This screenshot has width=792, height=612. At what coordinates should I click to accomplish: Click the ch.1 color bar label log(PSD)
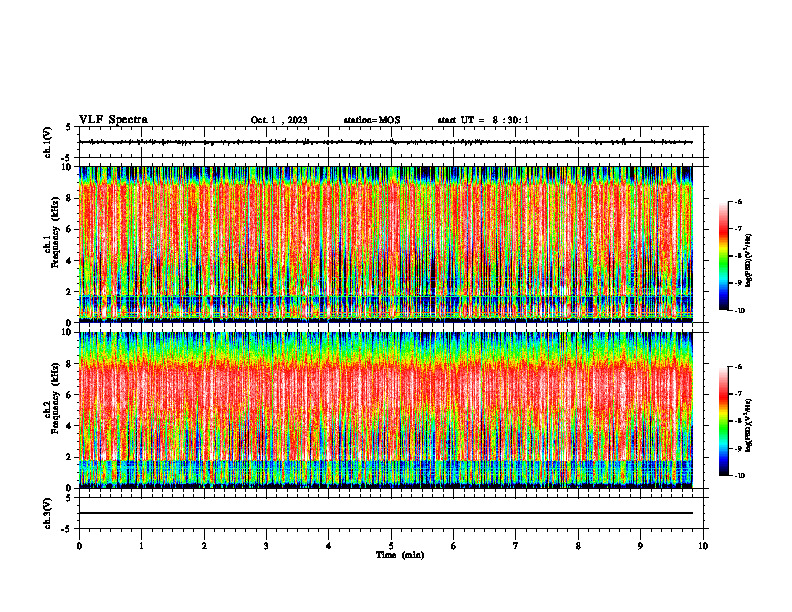coord(749,260)
